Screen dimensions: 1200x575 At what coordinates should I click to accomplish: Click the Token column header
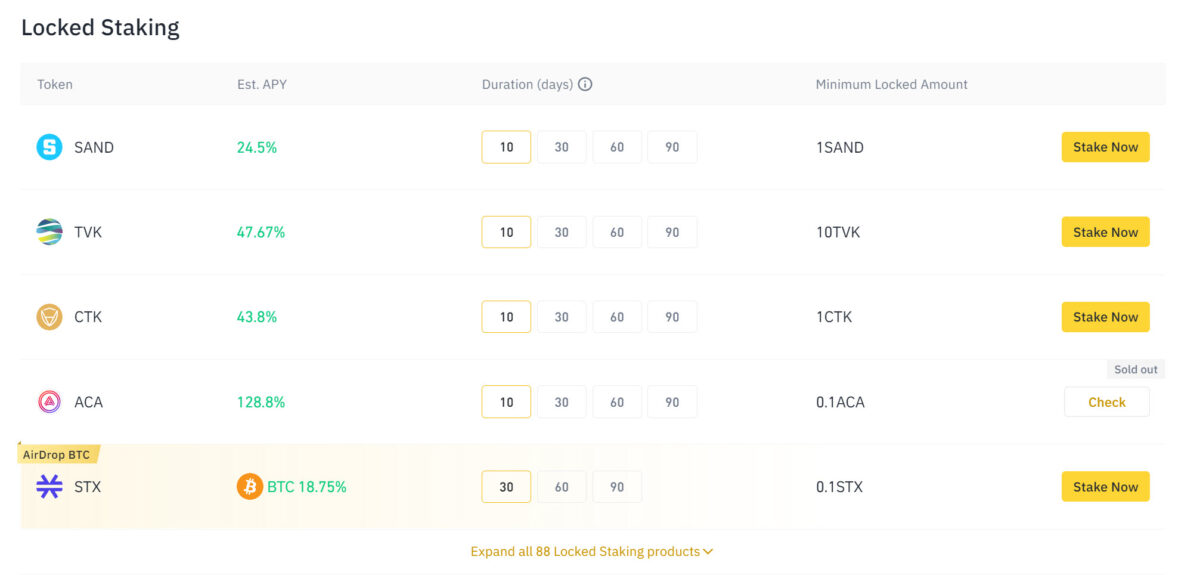[x=55, y=84]
